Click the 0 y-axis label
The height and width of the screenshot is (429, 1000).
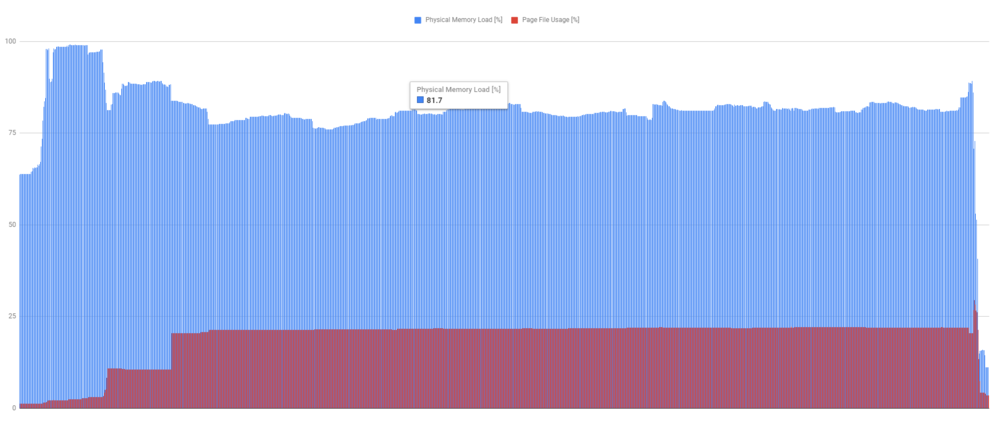(x=13, y=408)
